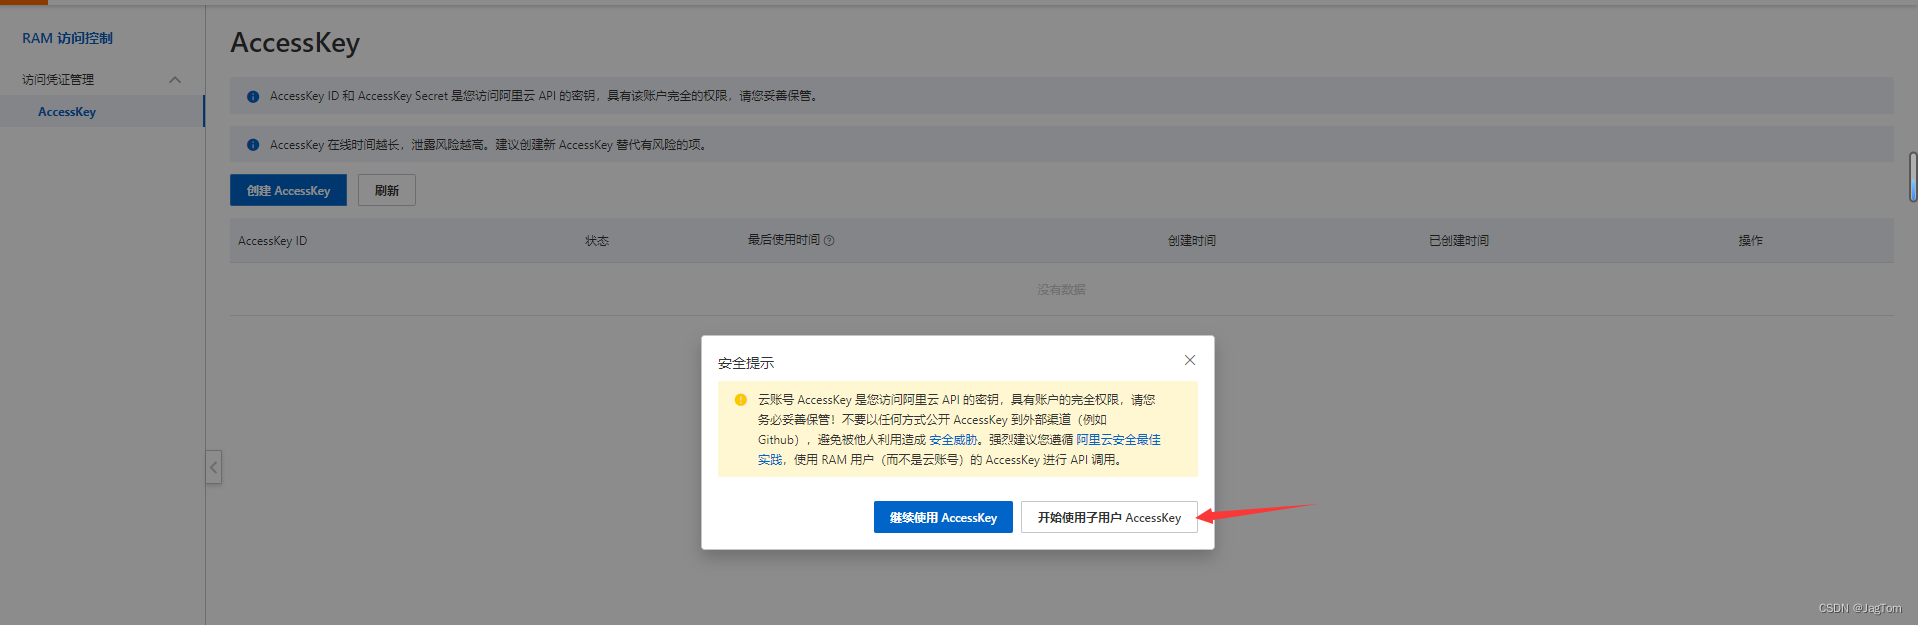This screenshot has height=625, width=1918.
Task: Click the AccessKey page heading
Action: [x=295, y=43]
